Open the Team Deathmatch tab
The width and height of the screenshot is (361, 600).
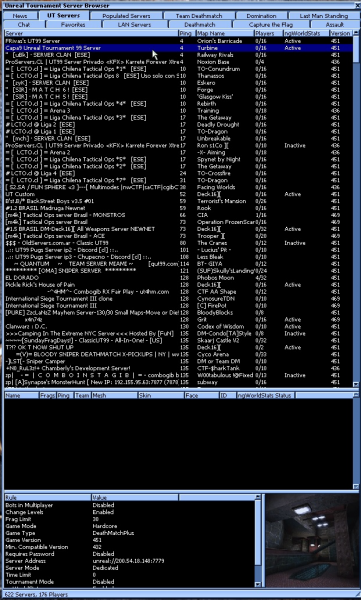[x=199, y=16]
